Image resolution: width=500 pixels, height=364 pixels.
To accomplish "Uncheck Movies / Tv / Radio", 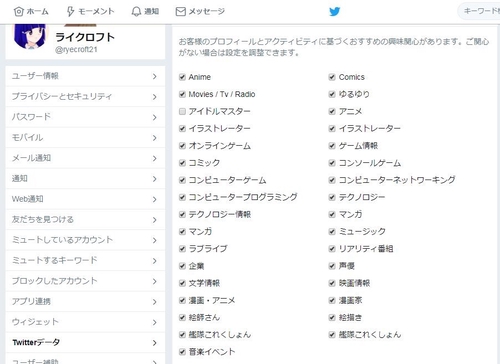I will click(x=182, y=94).
